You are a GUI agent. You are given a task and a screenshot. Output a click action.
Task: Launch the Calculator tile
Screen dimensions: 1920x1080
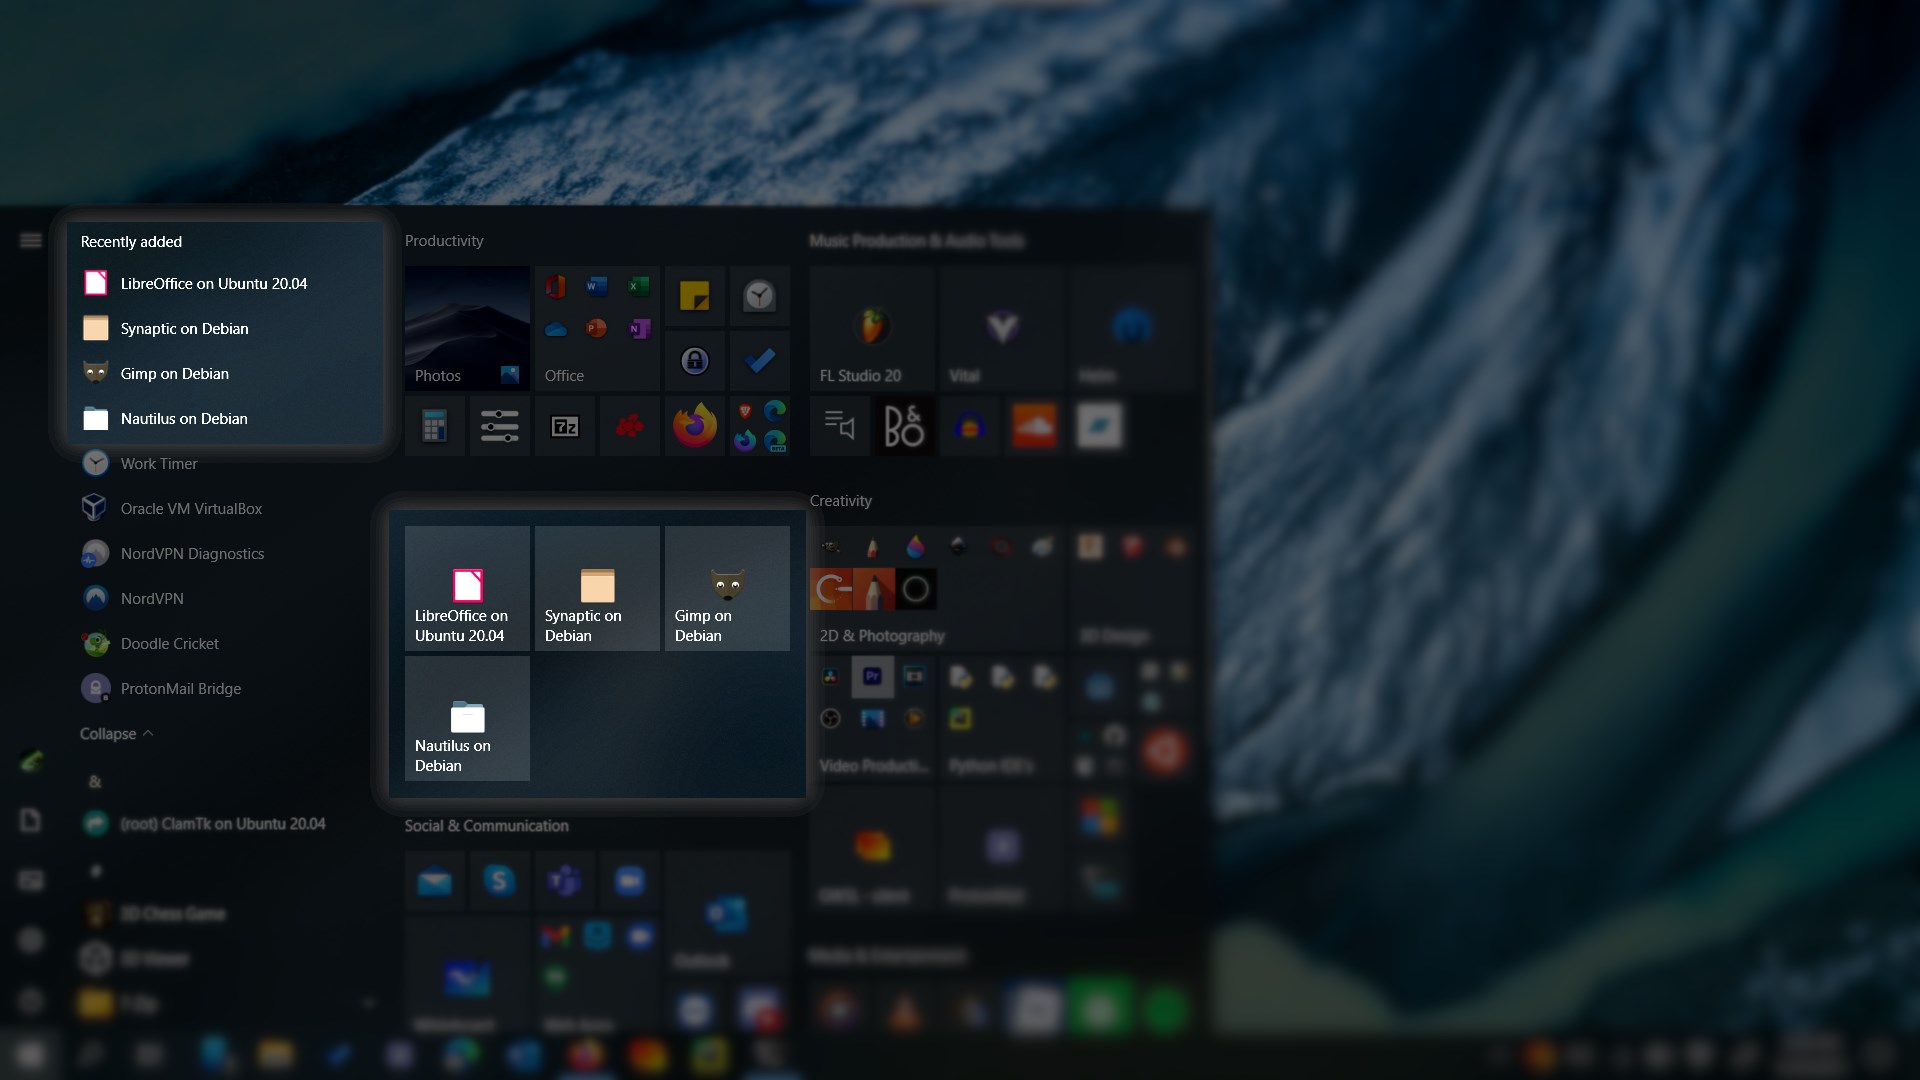(434, 425)
